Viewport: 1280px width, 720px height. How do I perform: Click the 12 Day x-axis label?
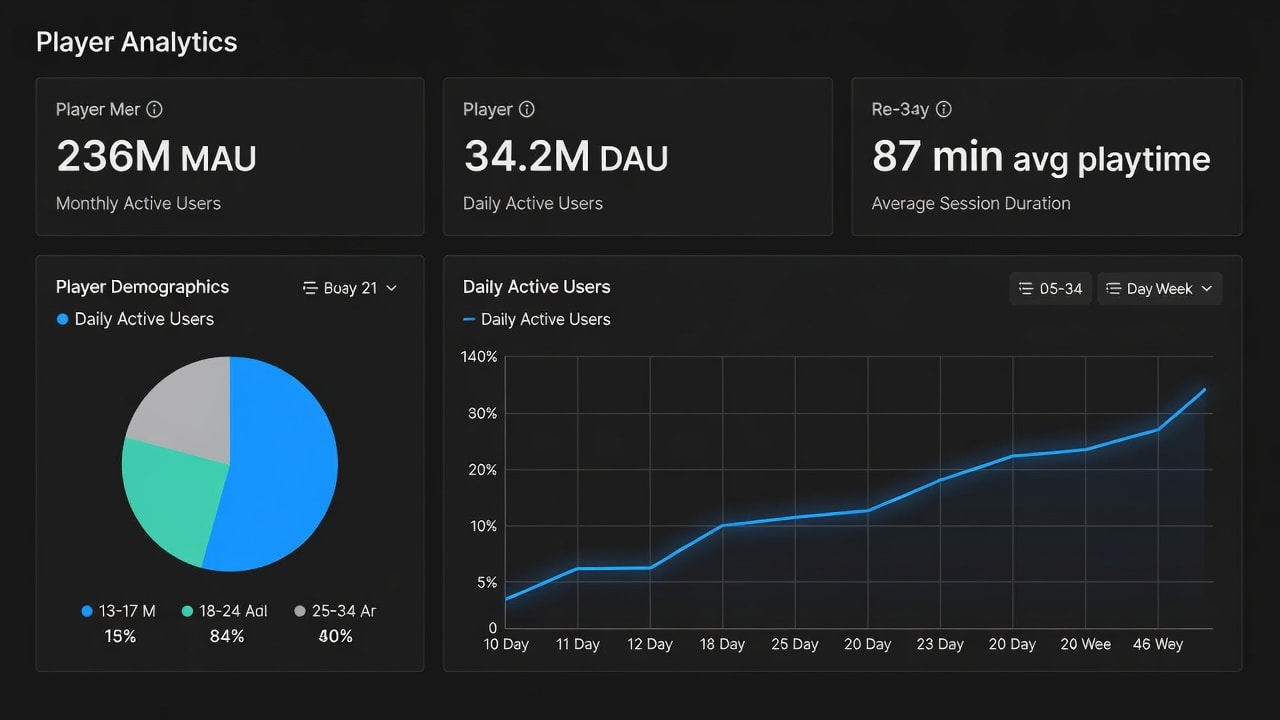pyautogui.click(x=650, y=644)
